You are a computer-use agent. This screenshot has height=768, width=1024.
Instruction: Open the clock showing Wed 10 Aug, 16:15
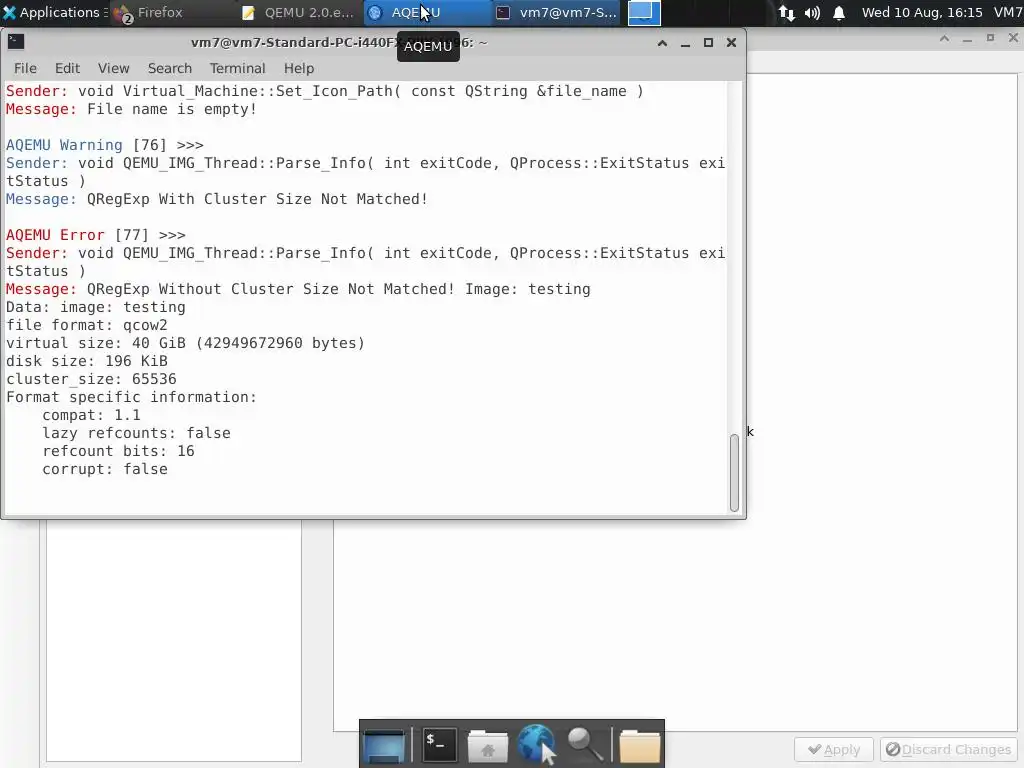tap(922, 12)
